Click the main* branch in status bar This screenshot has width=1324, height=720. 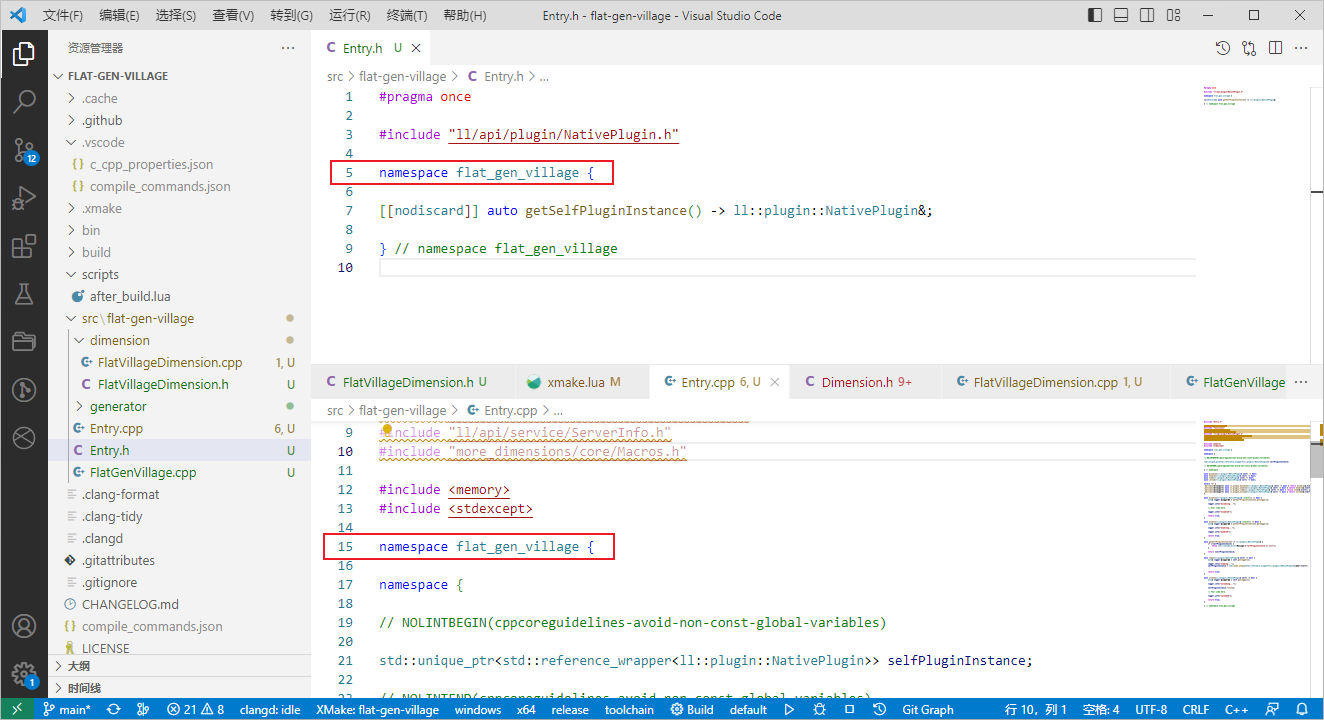pos(67,709)
